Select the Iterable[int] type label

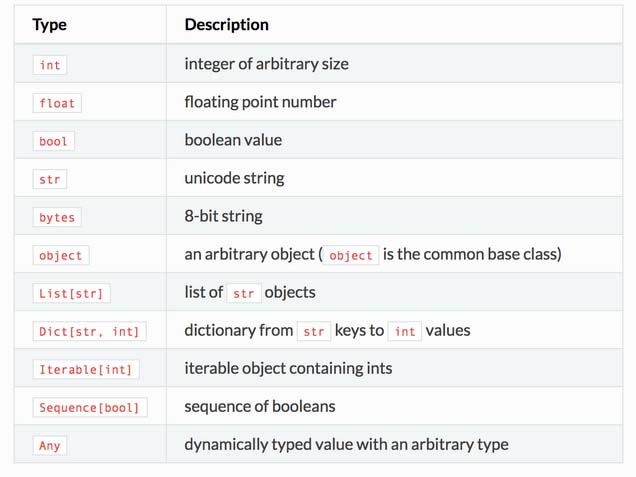point(86,370)
